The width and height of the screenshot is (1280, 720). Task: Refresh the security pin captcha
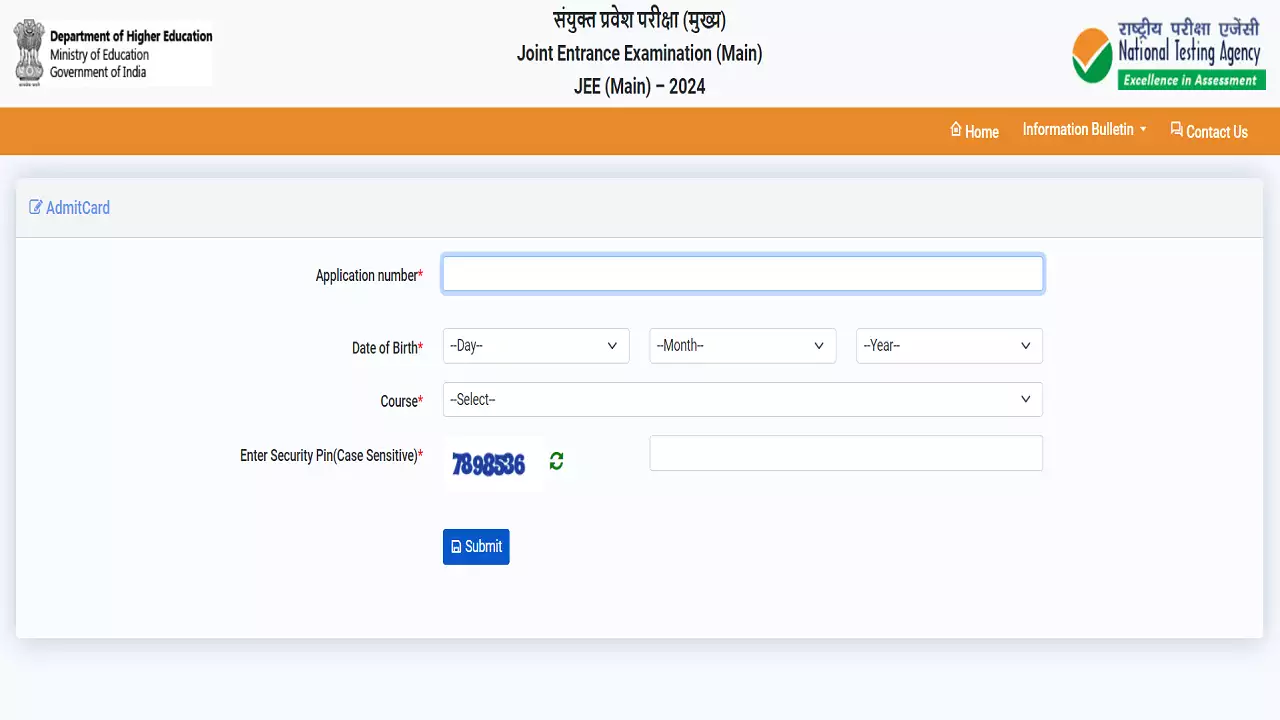point(557,461)
